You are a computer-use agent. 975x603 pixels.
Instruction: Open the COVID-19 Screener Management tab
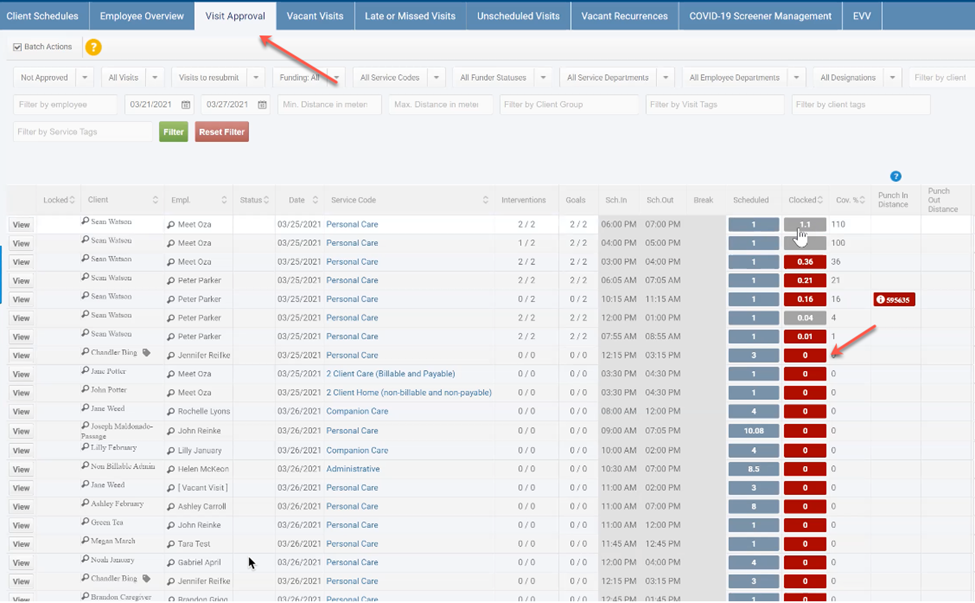[760, 16]
